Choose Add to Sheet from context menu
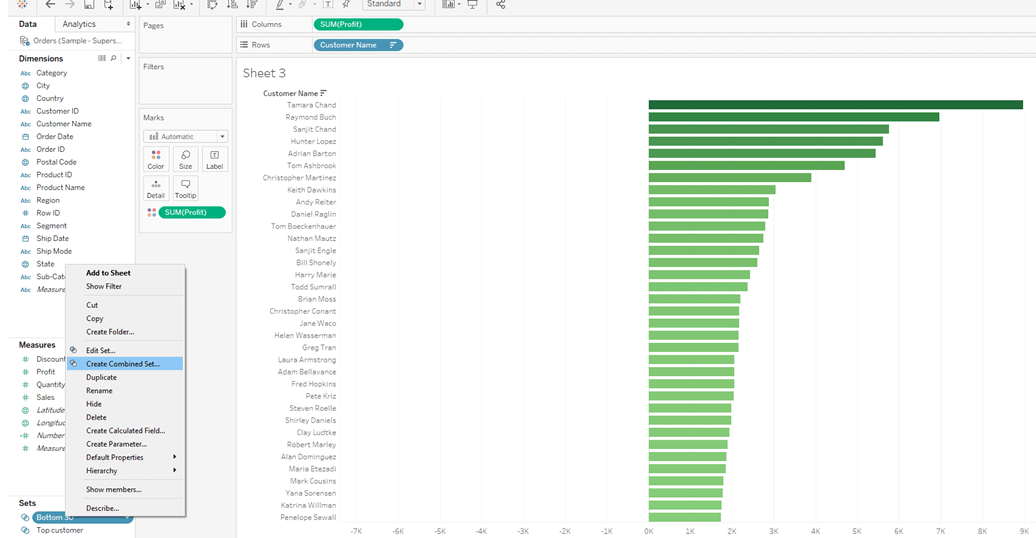The height and width of the screenshot is (538, 1036). click(x=125, y=273)
